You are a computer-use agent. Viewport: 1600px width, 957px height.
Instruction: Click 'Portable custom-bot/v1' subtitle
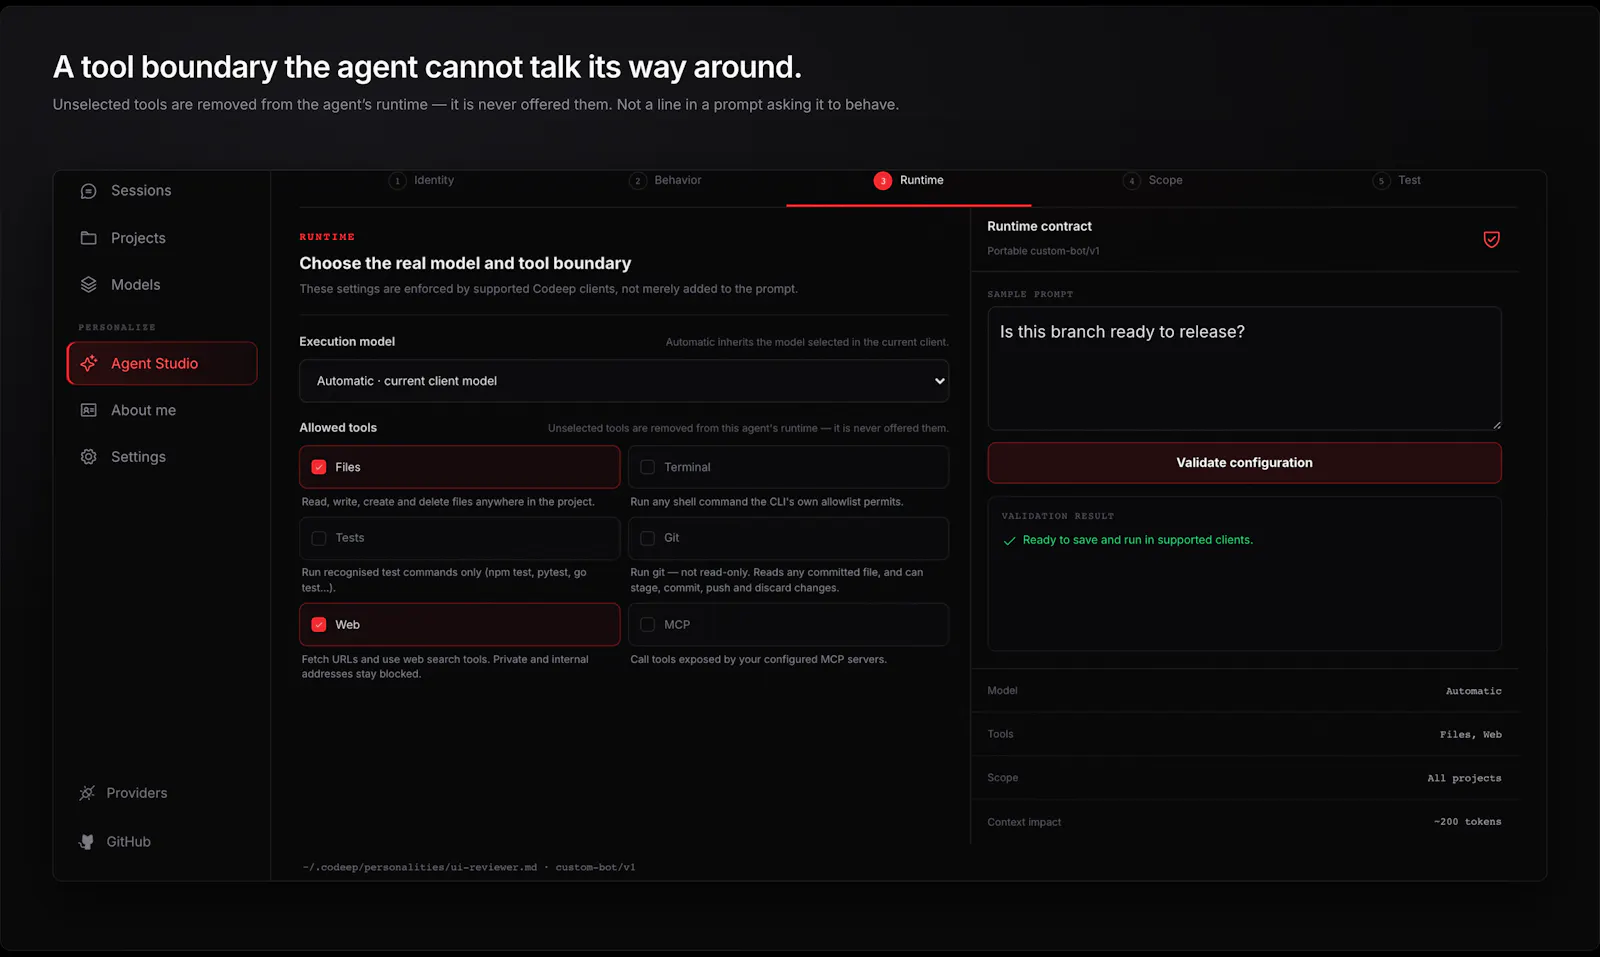coord(1043,251)
